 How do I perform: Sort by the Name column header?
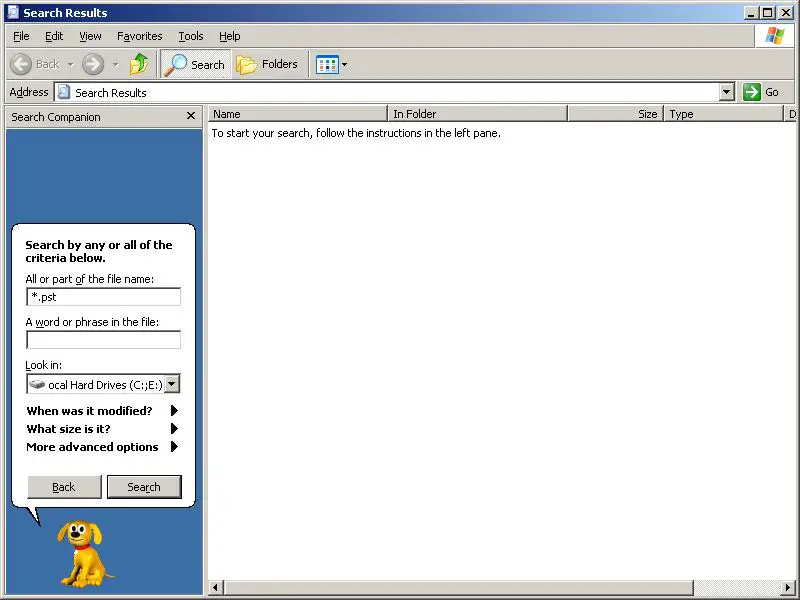click(298, 114)
